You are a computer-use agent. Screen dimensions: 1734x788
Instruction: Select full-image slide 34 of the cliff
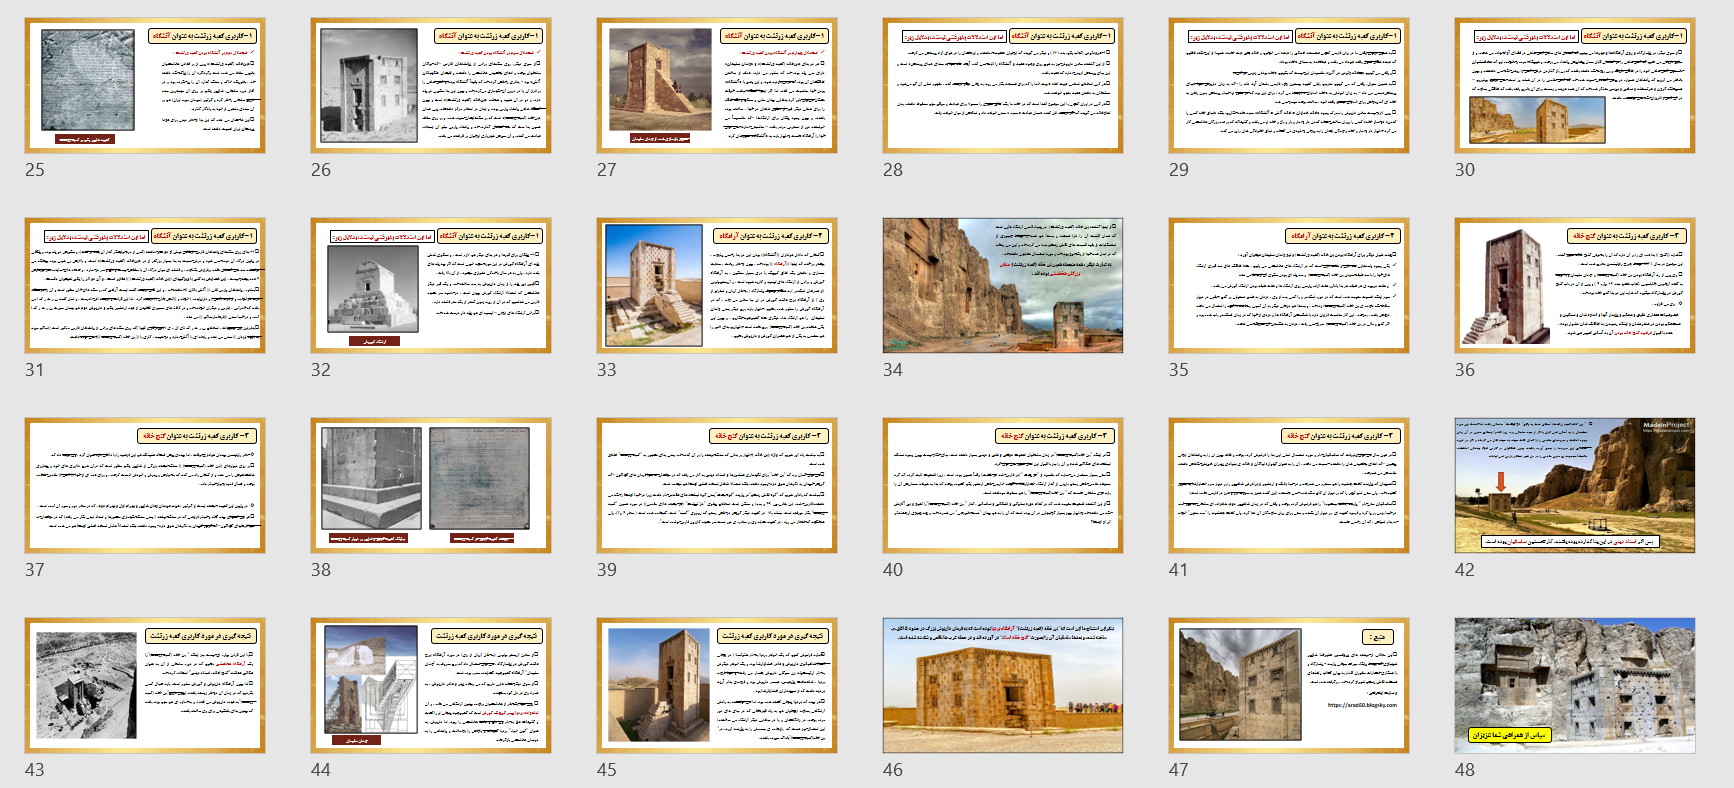(x=1003, y=286)
